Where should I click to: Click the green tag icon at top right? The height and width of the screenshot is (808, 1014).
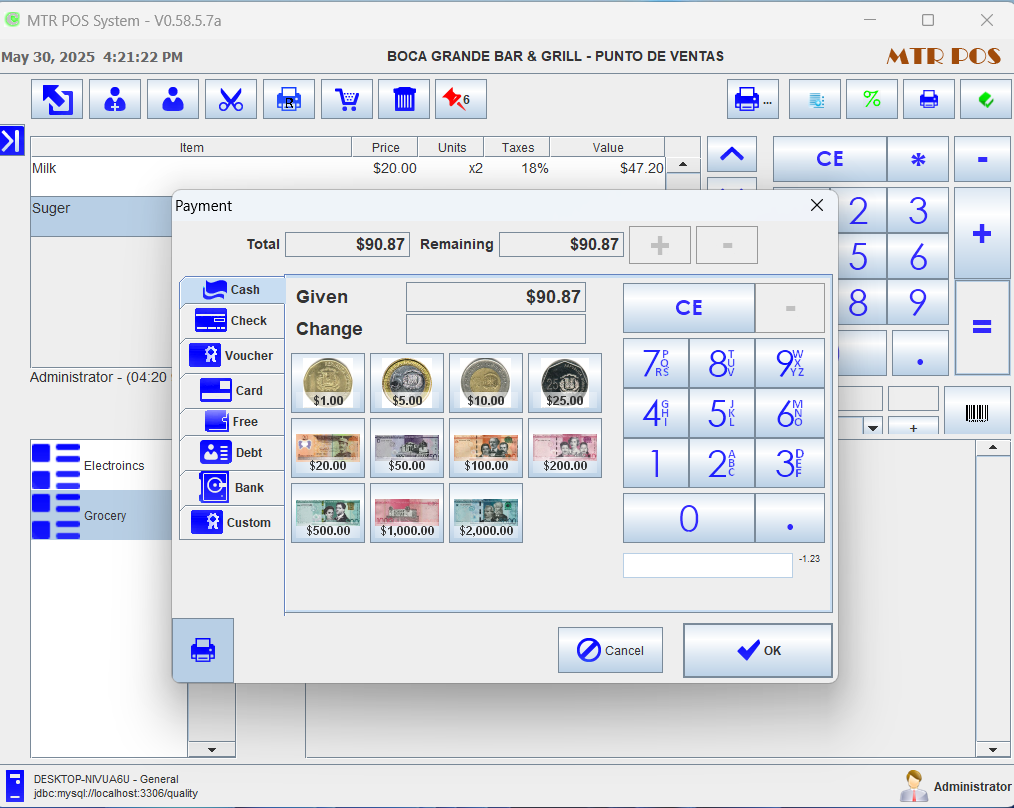tap(986, 99)
